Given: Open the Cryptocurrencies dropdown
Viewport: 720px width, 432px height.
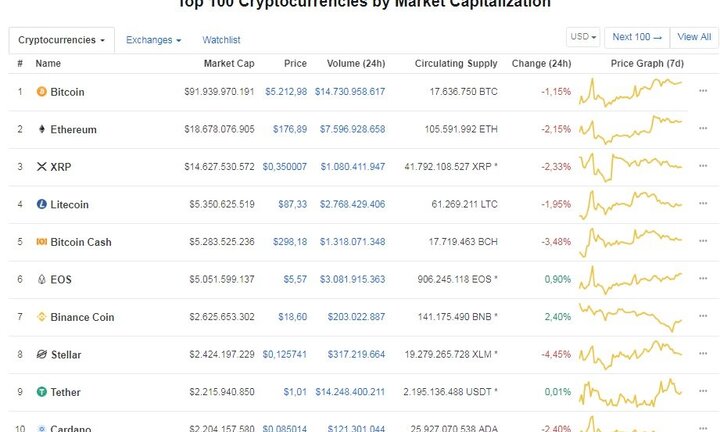Looking at the screenshot, I should point(62,40).
